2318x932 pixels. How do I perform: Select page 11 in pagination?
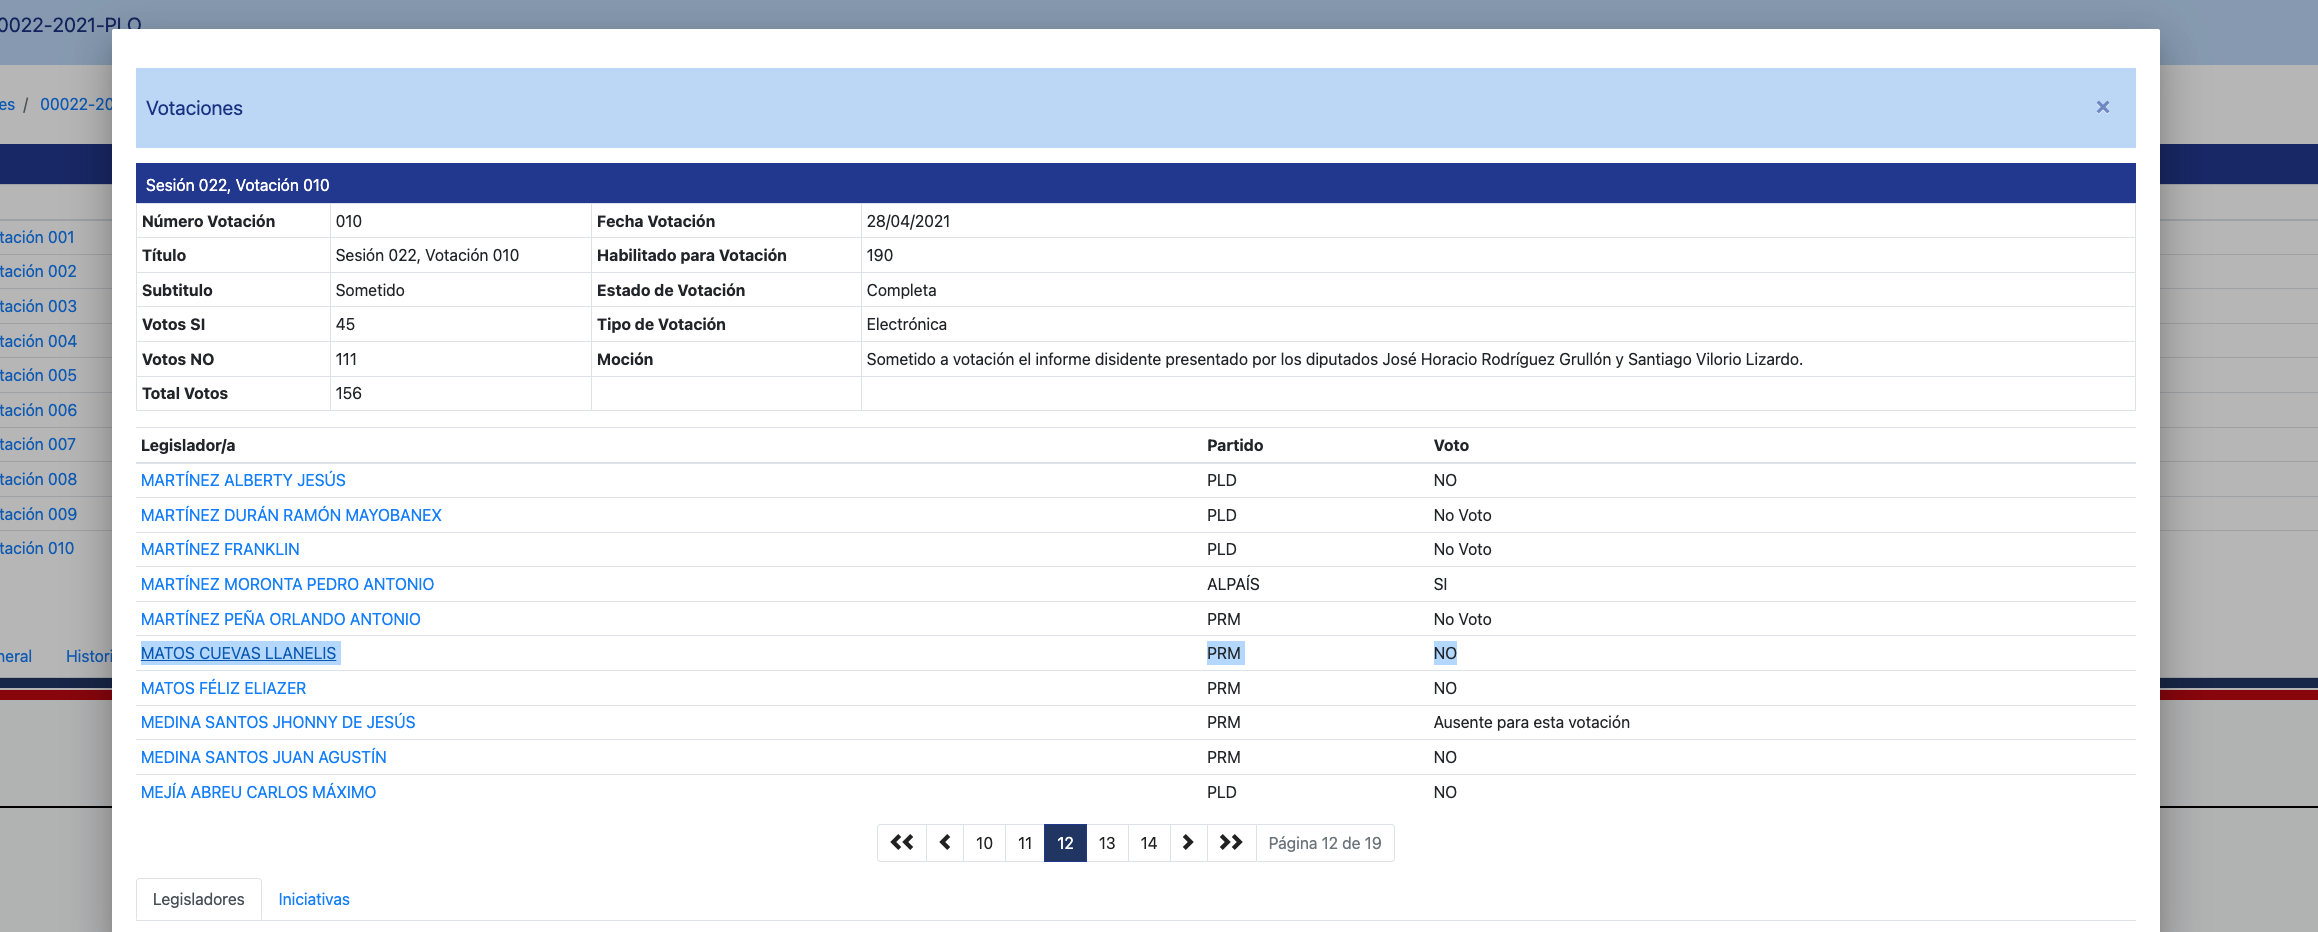point(1025,843)
